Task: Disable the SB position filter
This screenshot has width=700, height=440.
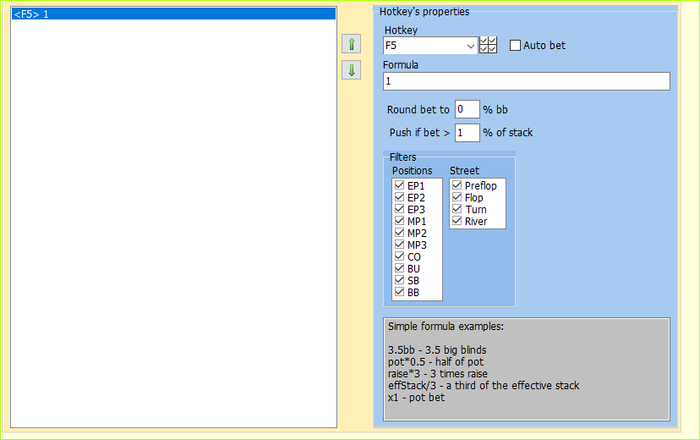Action: tap(400, 280)
